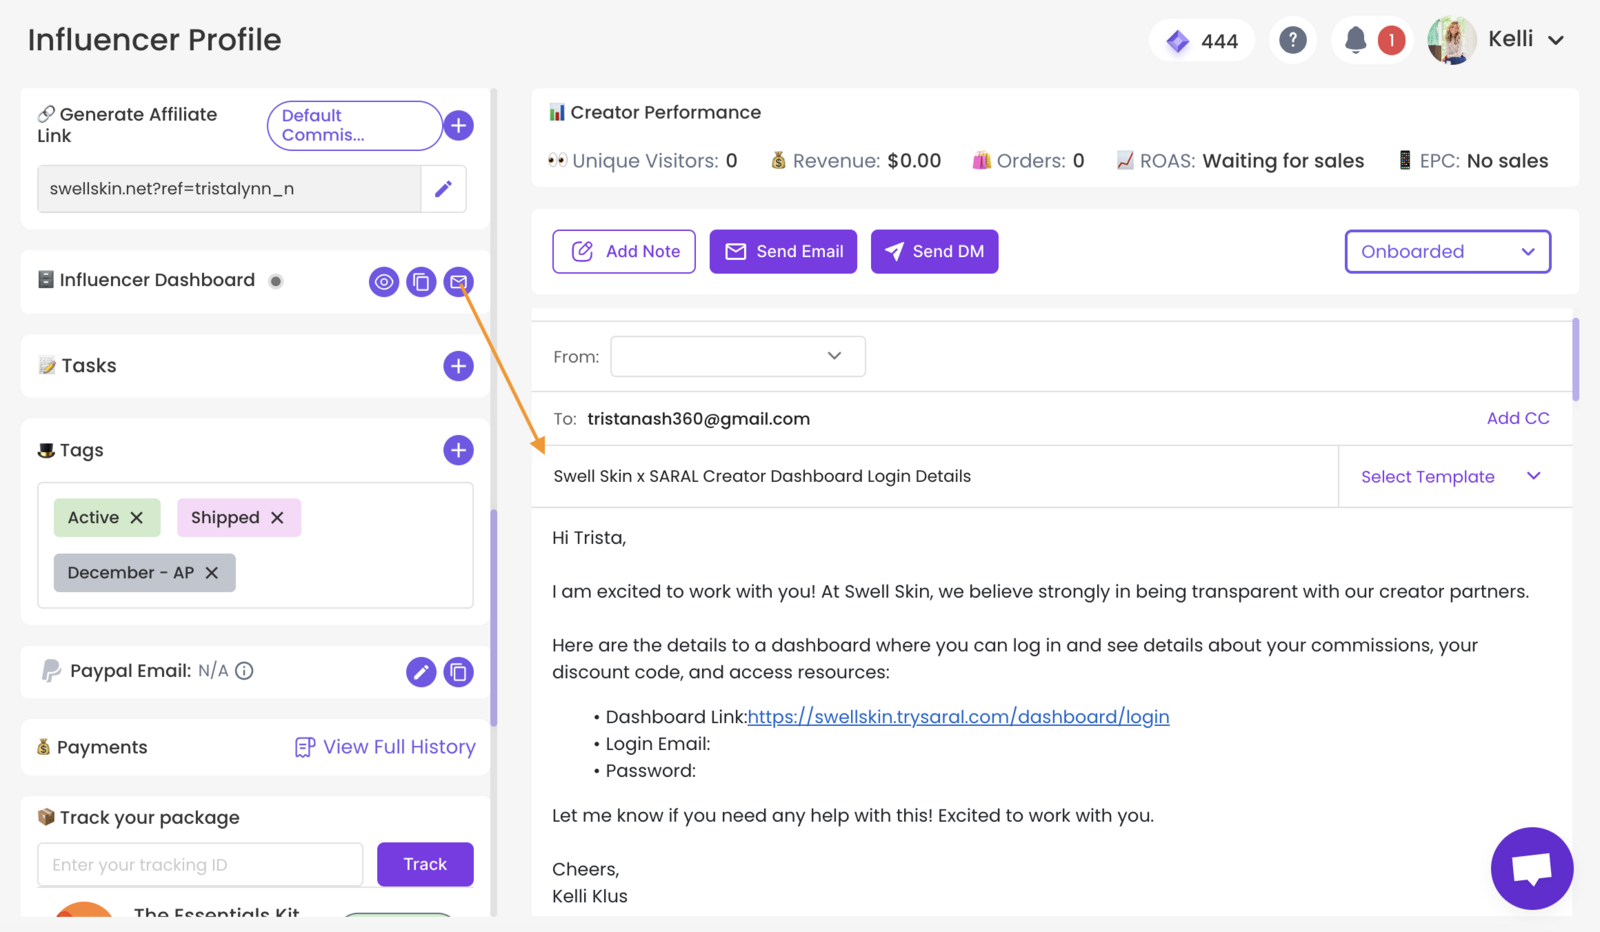Screen dimensions: 1600x932
Task: Click the Password bullet line
Action: point(645,771)
